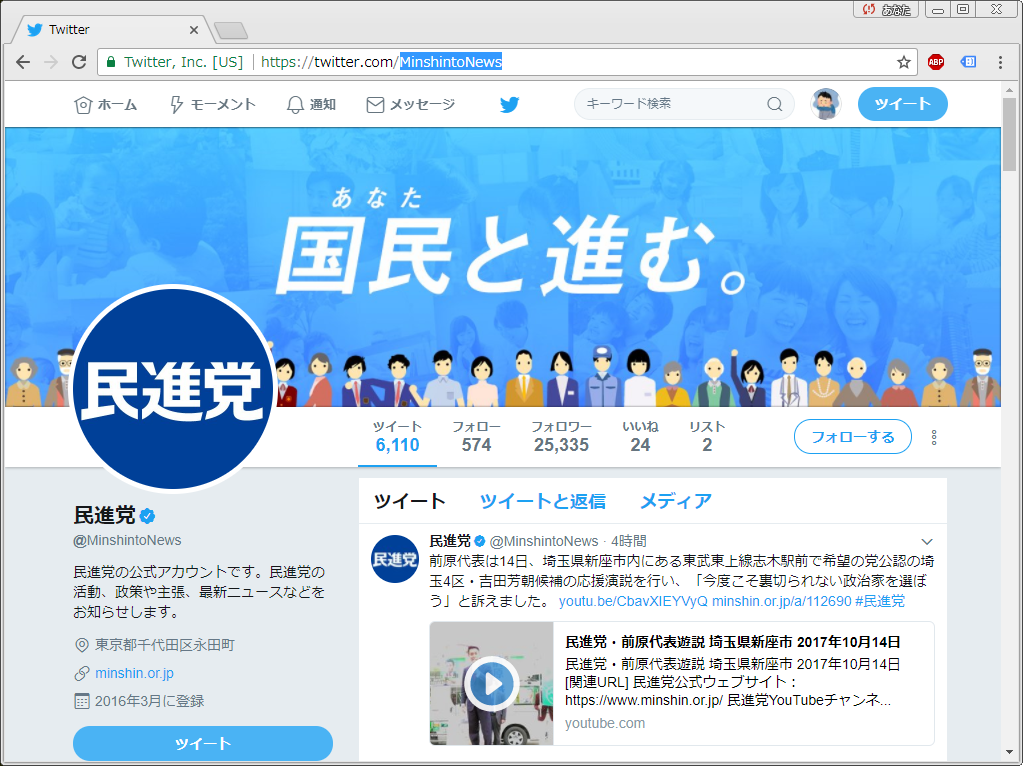Click the vertical scrollbar thumb

1009,133
